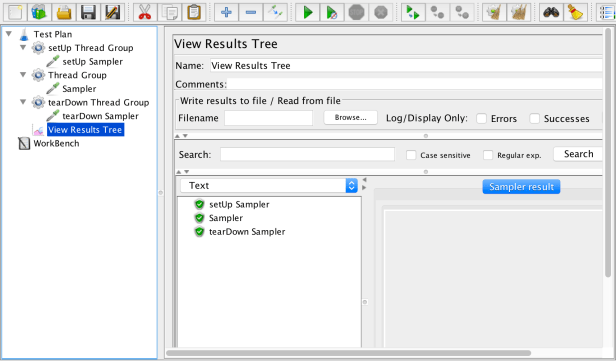Select Sampler under Thread Group
Image resolution: width=616 pixels, height=361 pixels.
click(79, 89)
